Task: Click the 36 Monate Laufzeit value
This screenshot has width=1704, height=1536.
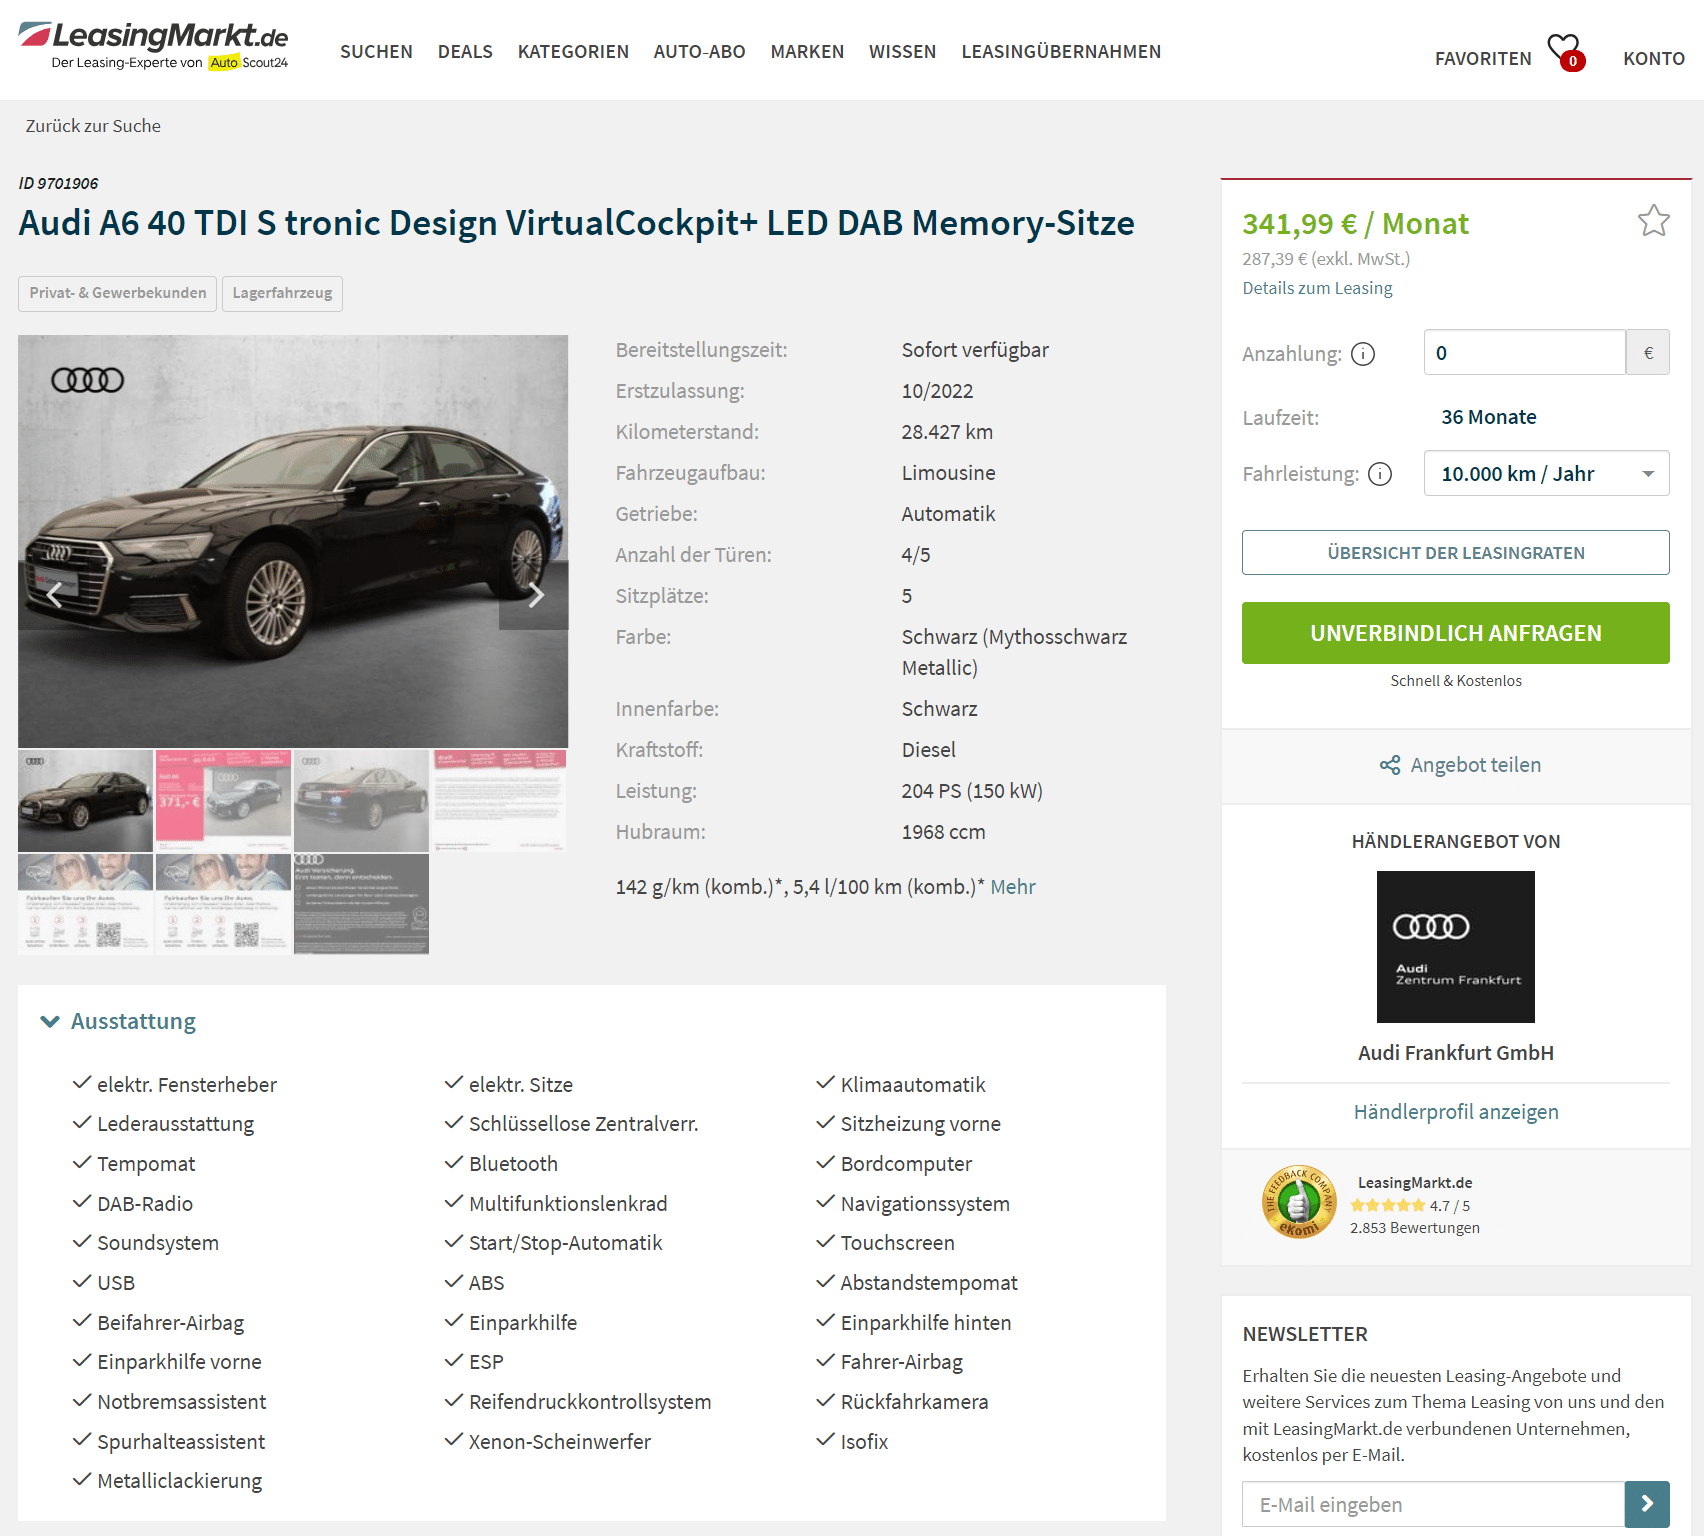Action: 1489,417
